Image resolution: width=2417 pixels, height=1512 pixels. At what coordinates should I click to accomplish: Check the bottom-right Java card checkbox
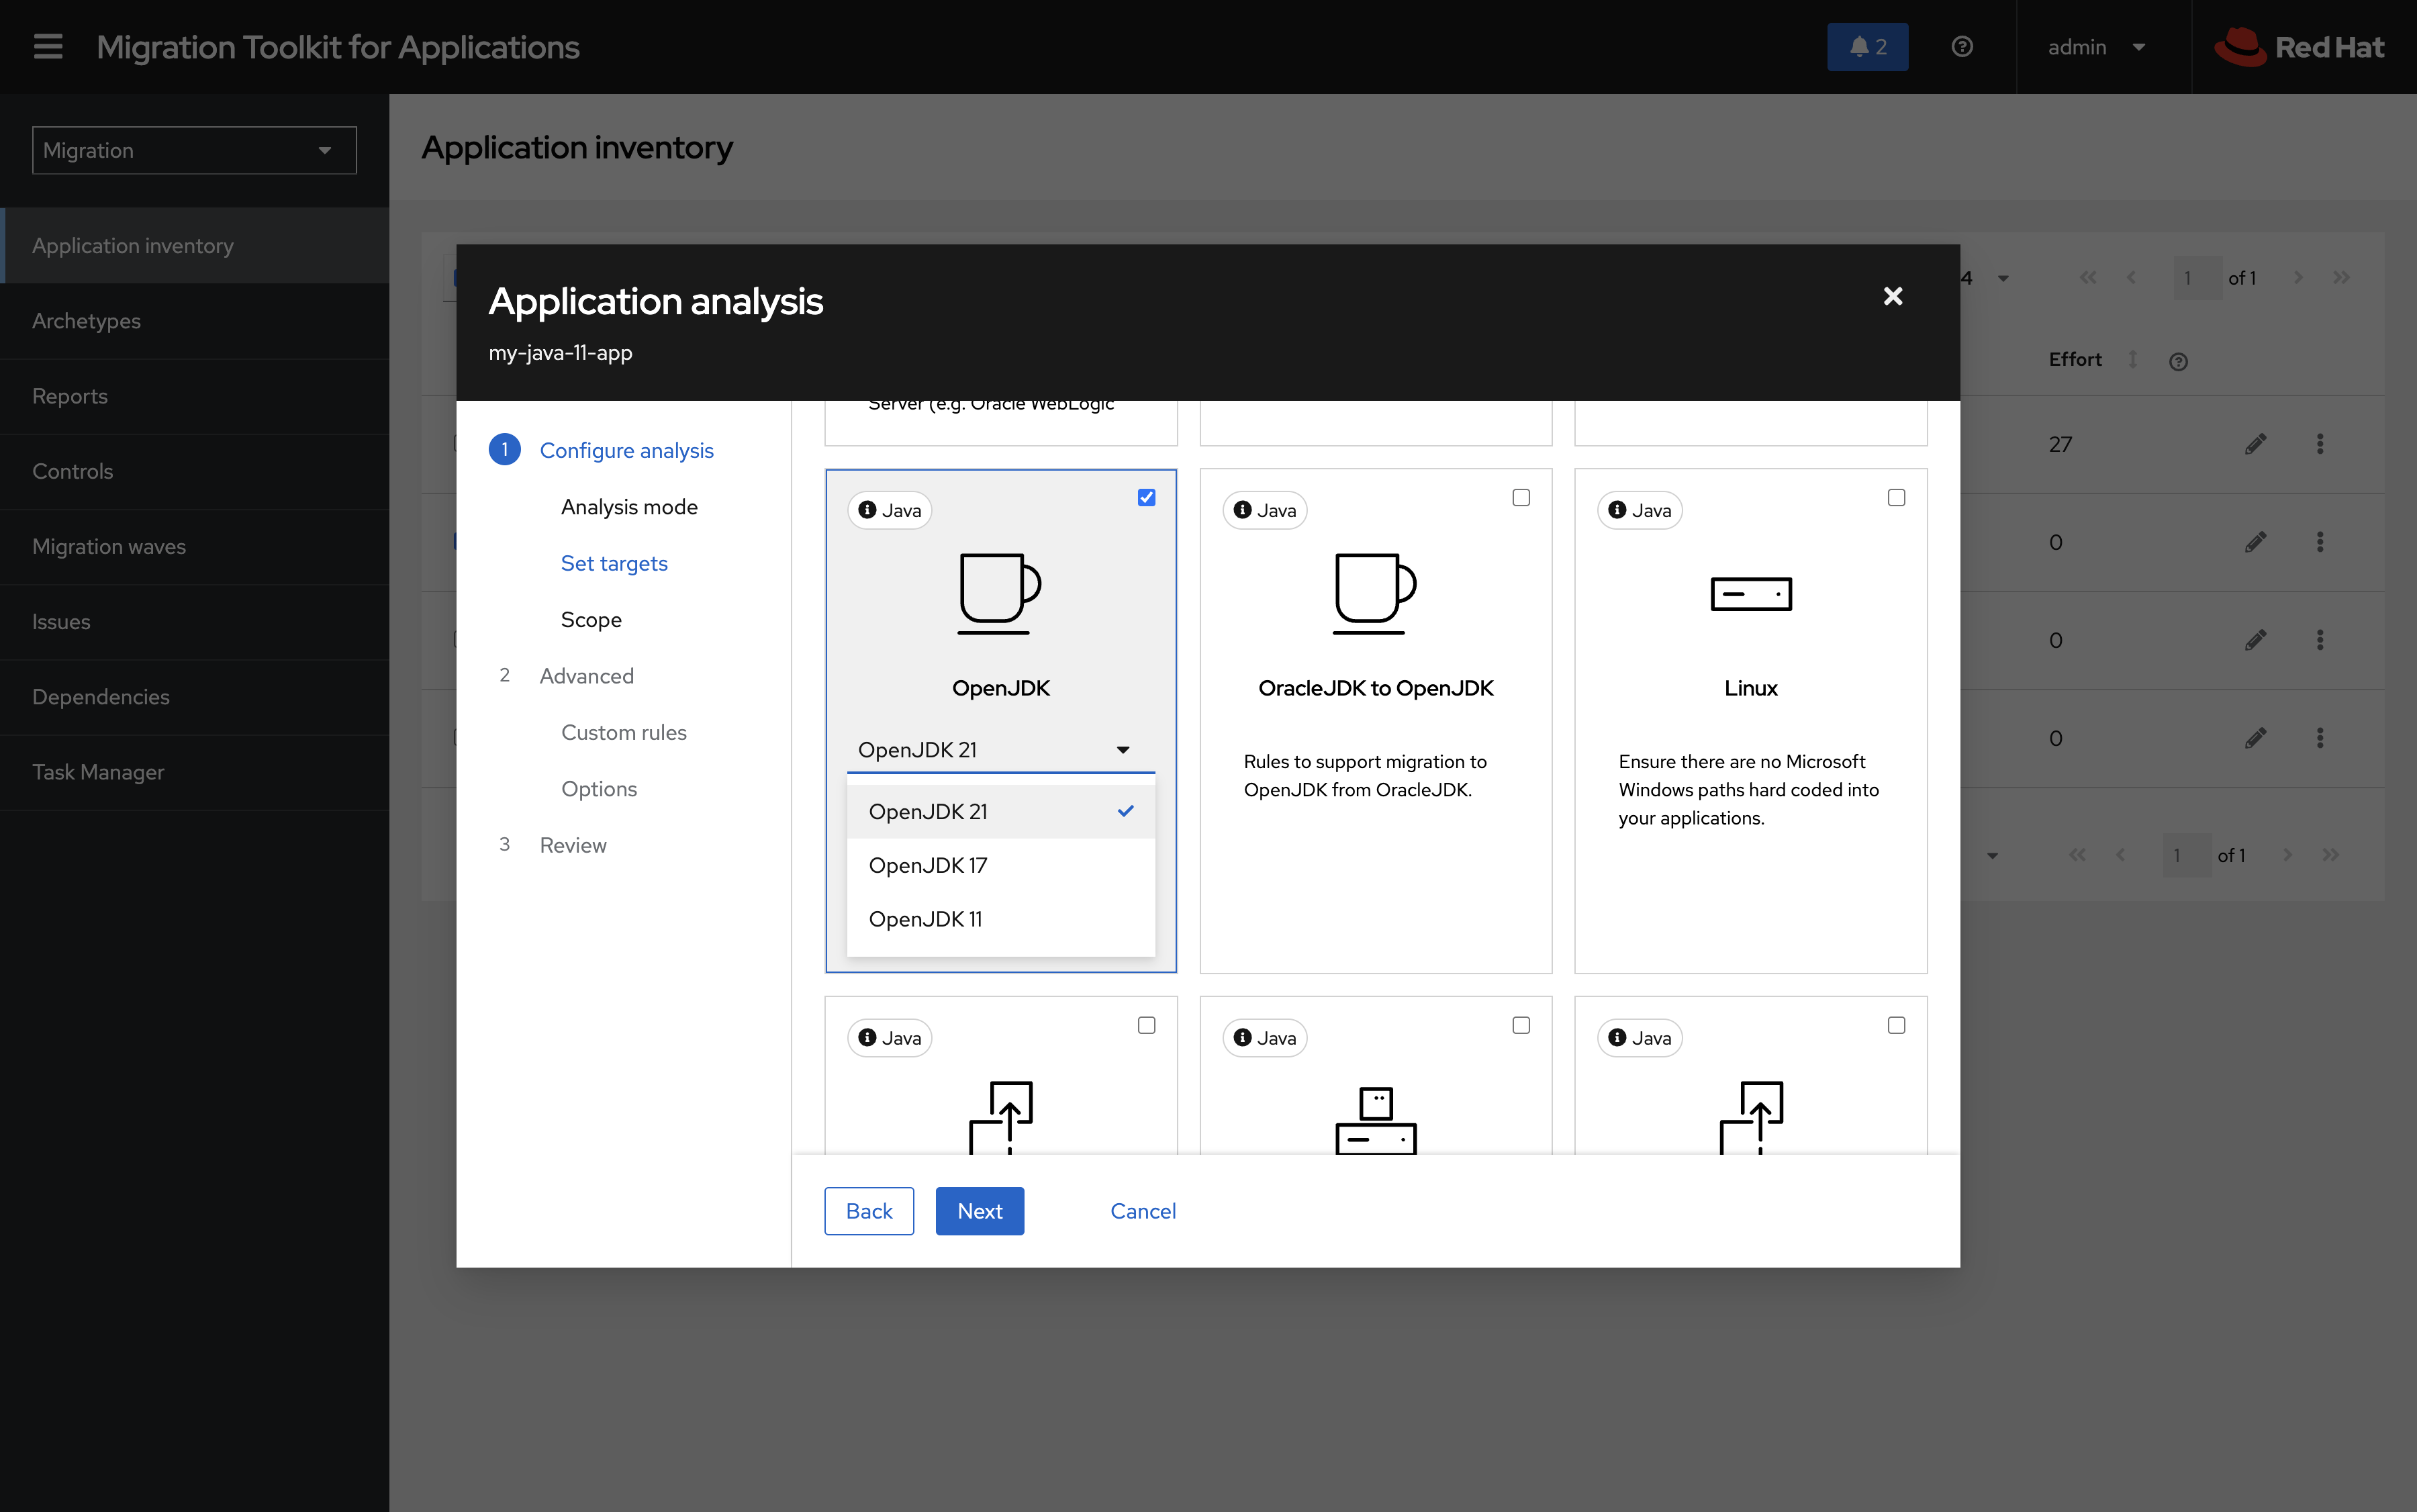pos(1896,1025)
